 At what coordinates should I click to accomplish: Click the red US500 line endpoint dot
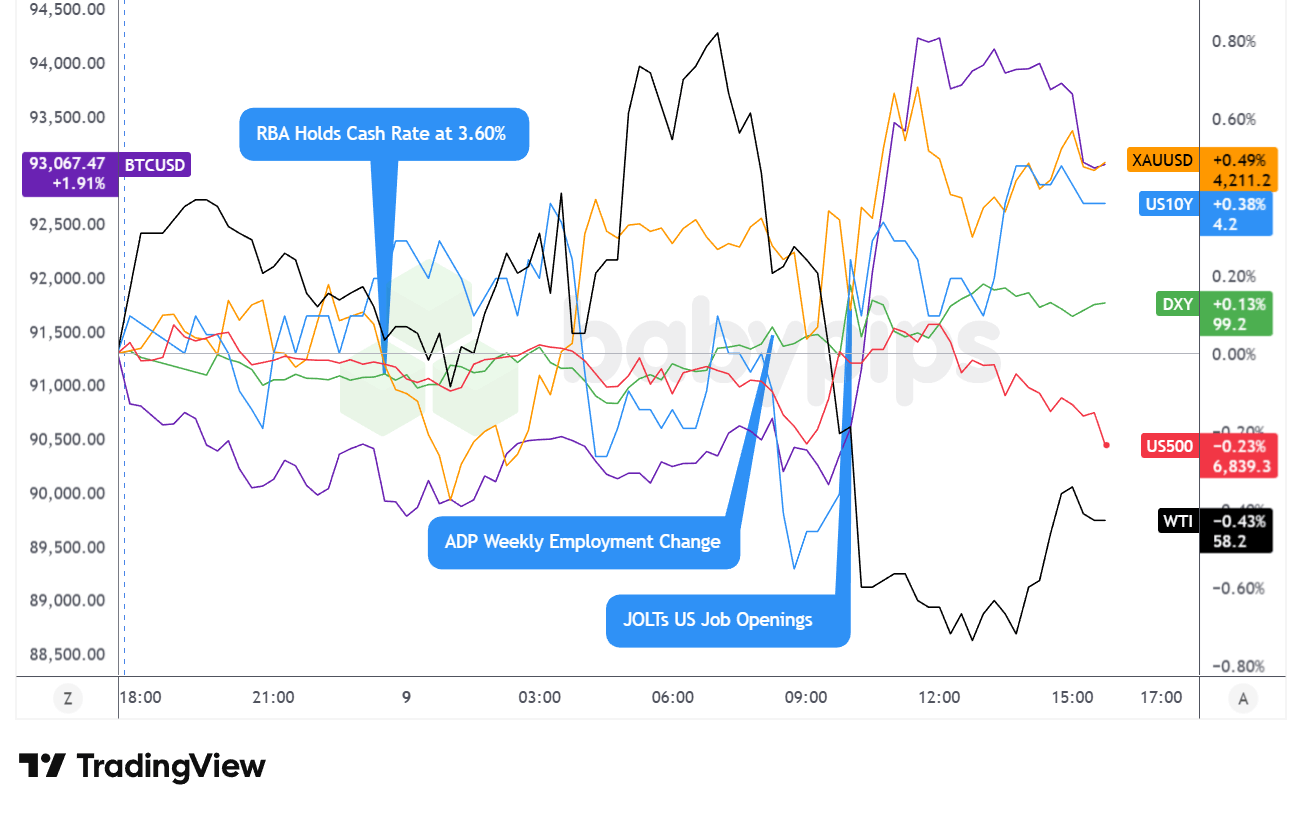pos(1106,445)
